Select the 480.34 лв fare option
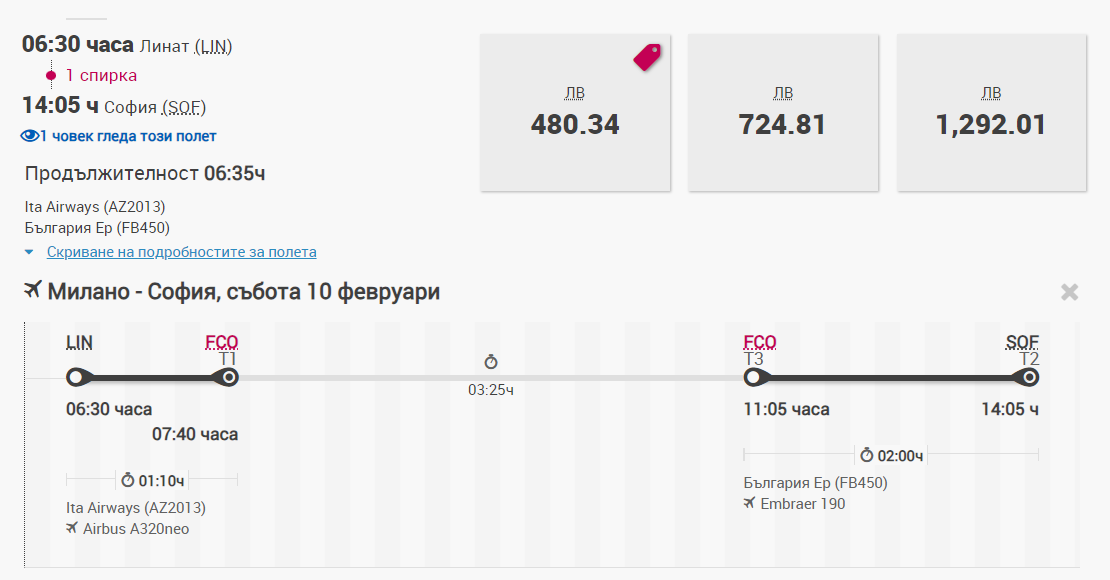Viewport: 1110px width, 580px height. 575,112
